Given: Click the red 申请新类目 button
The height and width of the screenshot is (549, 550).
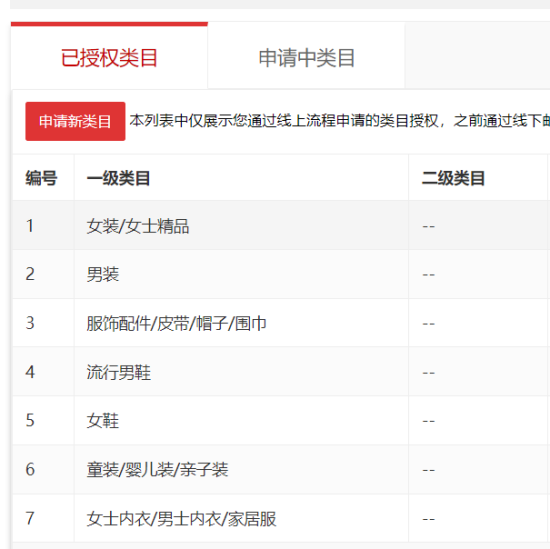Looking at the screenshot, I should pos(75,121).
